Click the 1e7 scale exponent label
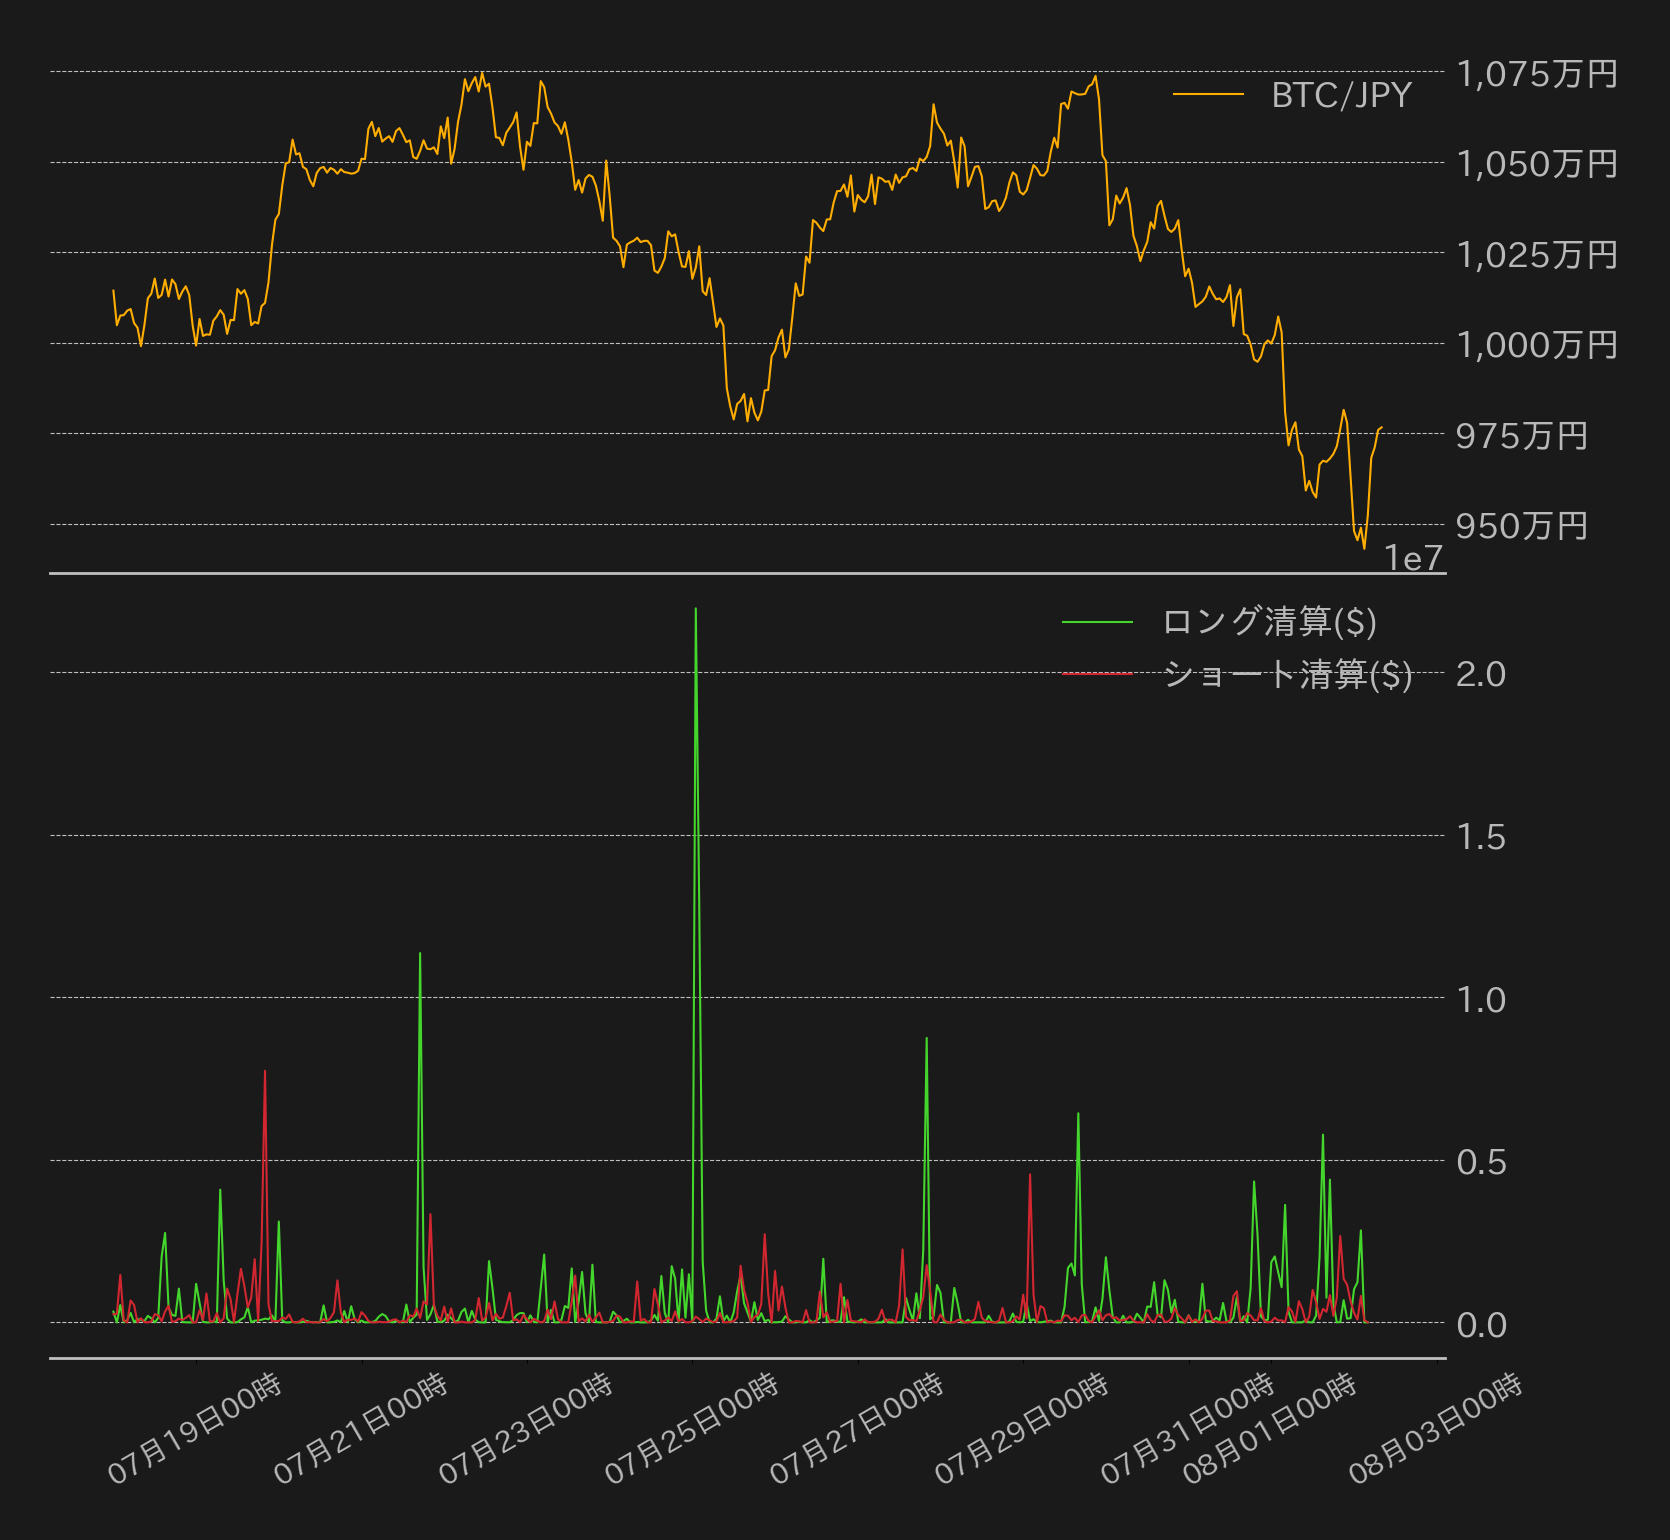This screenshot has height=1540, width=1670. [x=1414, y=558]
